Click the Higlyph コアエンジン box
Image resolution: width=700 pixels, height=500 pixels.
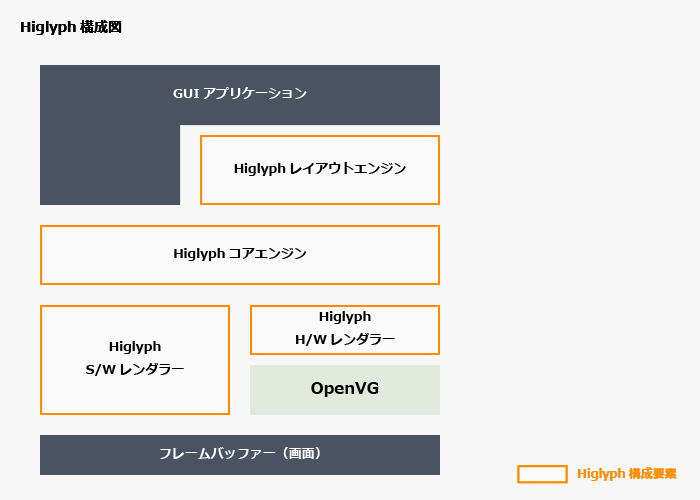240,254
